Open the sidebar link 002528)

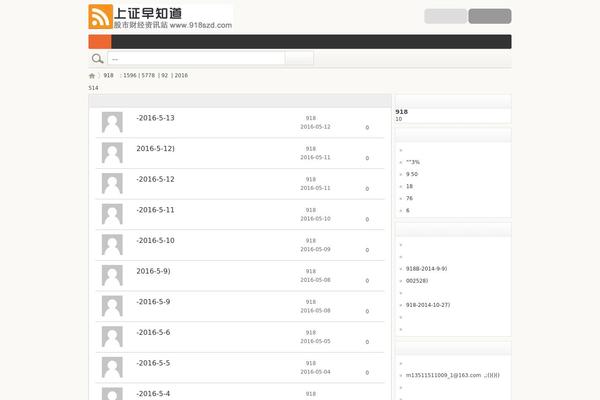coord(417,281)
